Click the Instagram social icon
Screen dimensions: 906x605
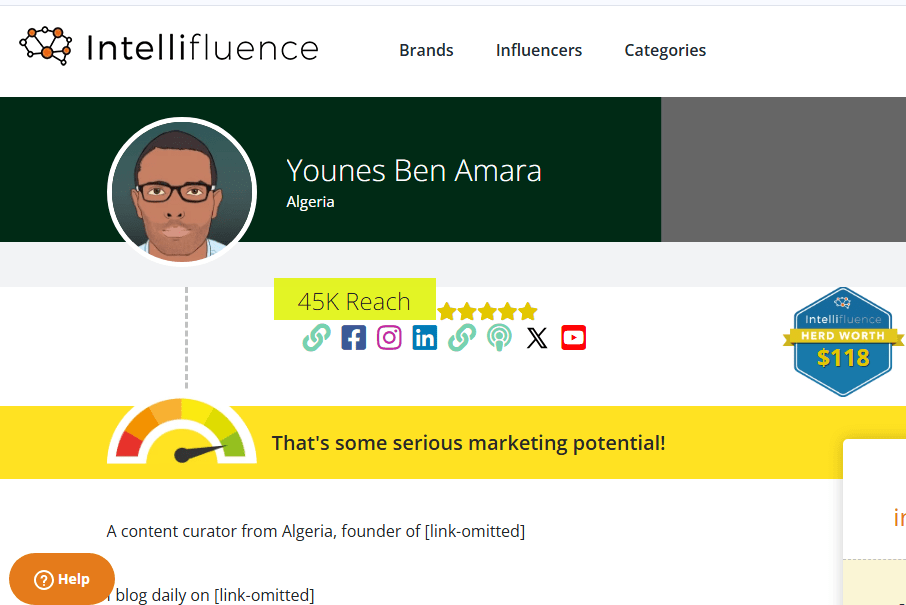point(389,338)
